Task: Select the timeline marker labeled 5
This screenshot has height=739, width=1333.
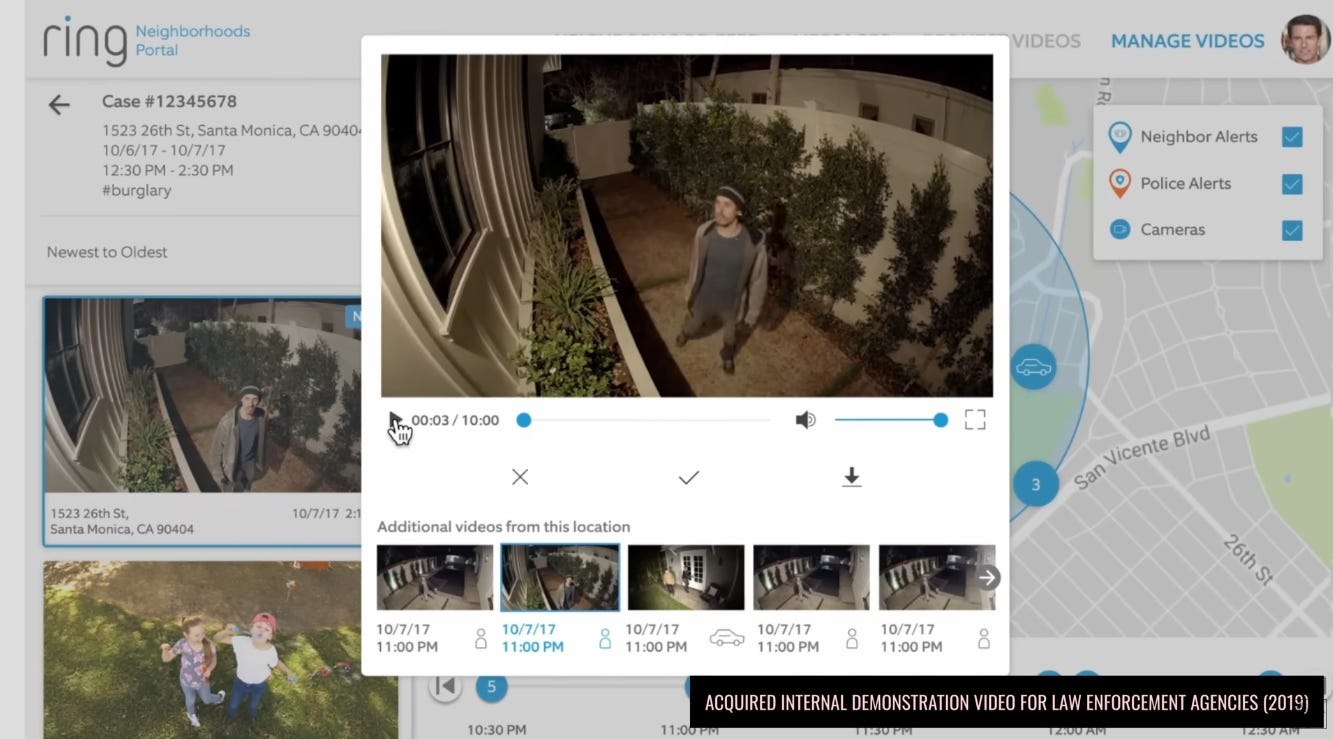Action: [x=490, y=687]
